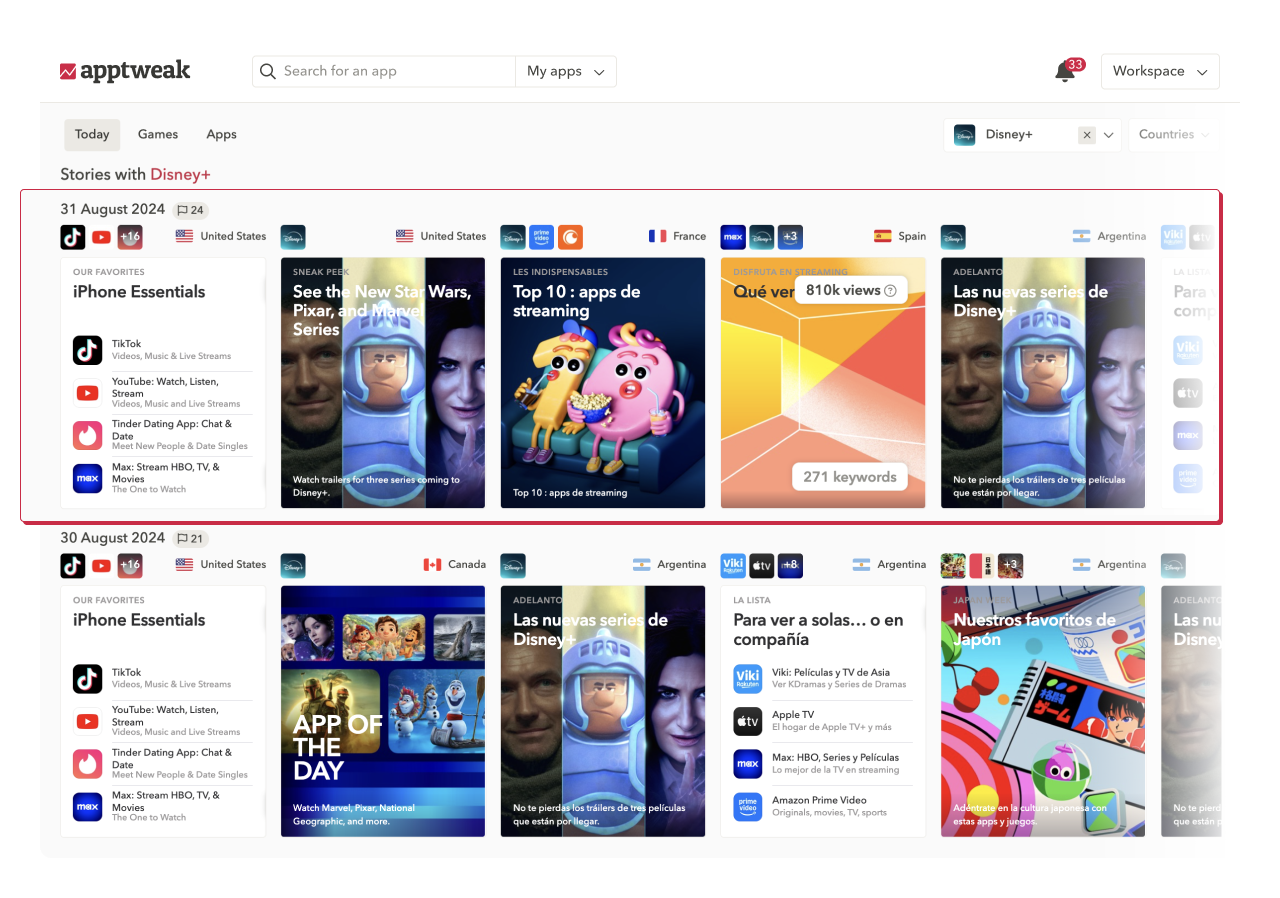Click the Amazon Prime Video icon in the La Lista card
Image resolution: width=1280 pixels, height=898 pixels.
[748, 807]
